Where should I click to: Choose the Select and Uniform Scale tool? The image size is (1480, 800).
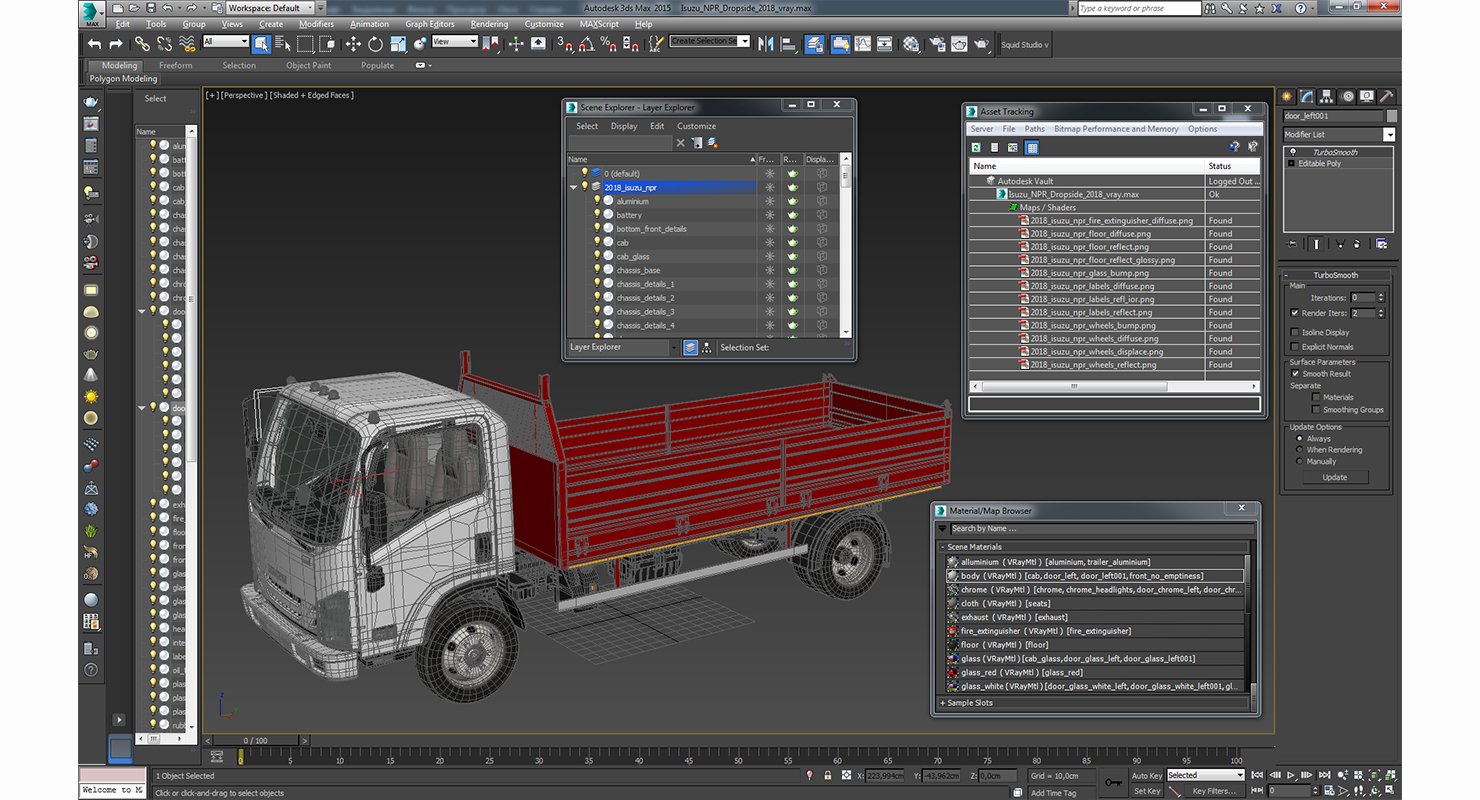click(x=398, y=44)
